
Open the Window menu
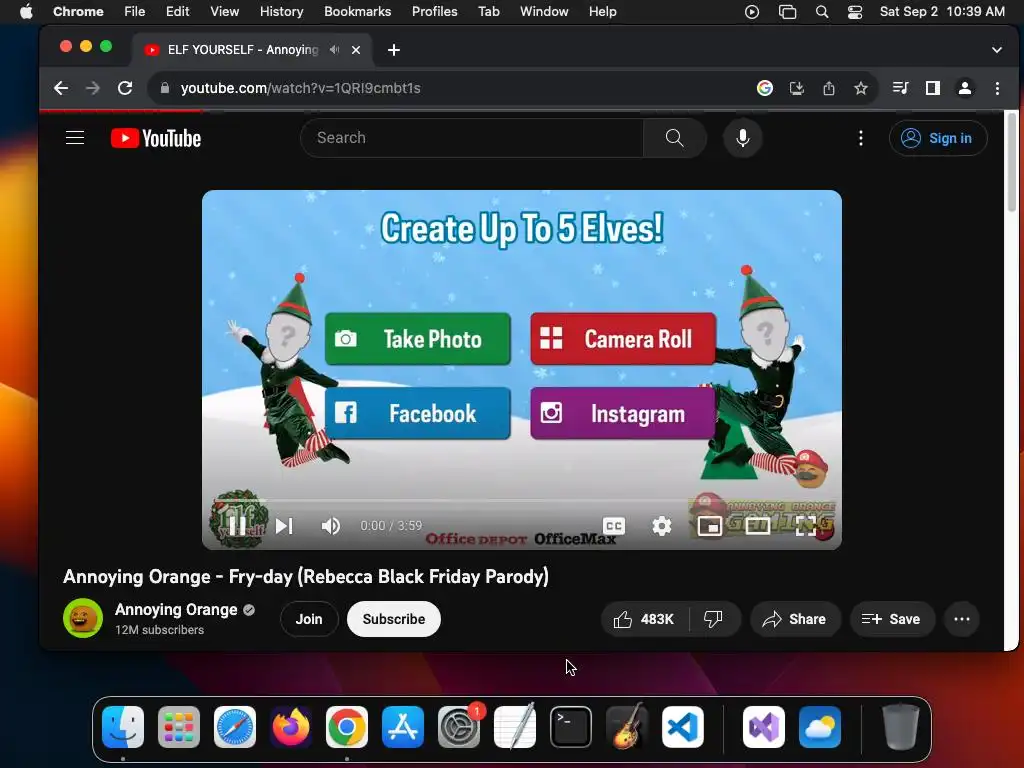[x=544, y=12]
